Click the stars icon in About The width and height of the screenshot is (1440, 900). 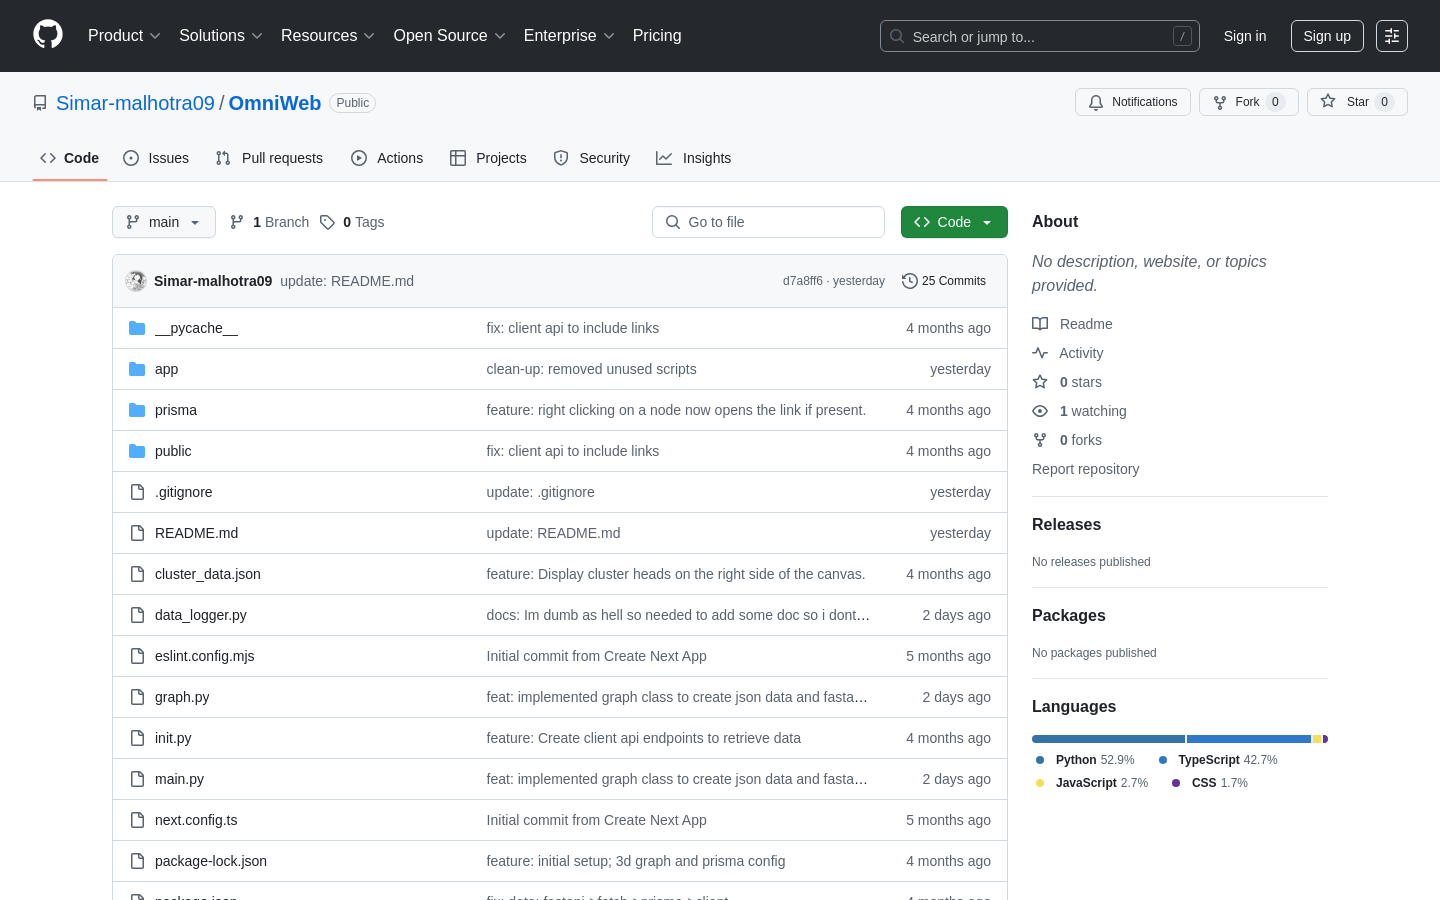click(x=1040, y=382)
